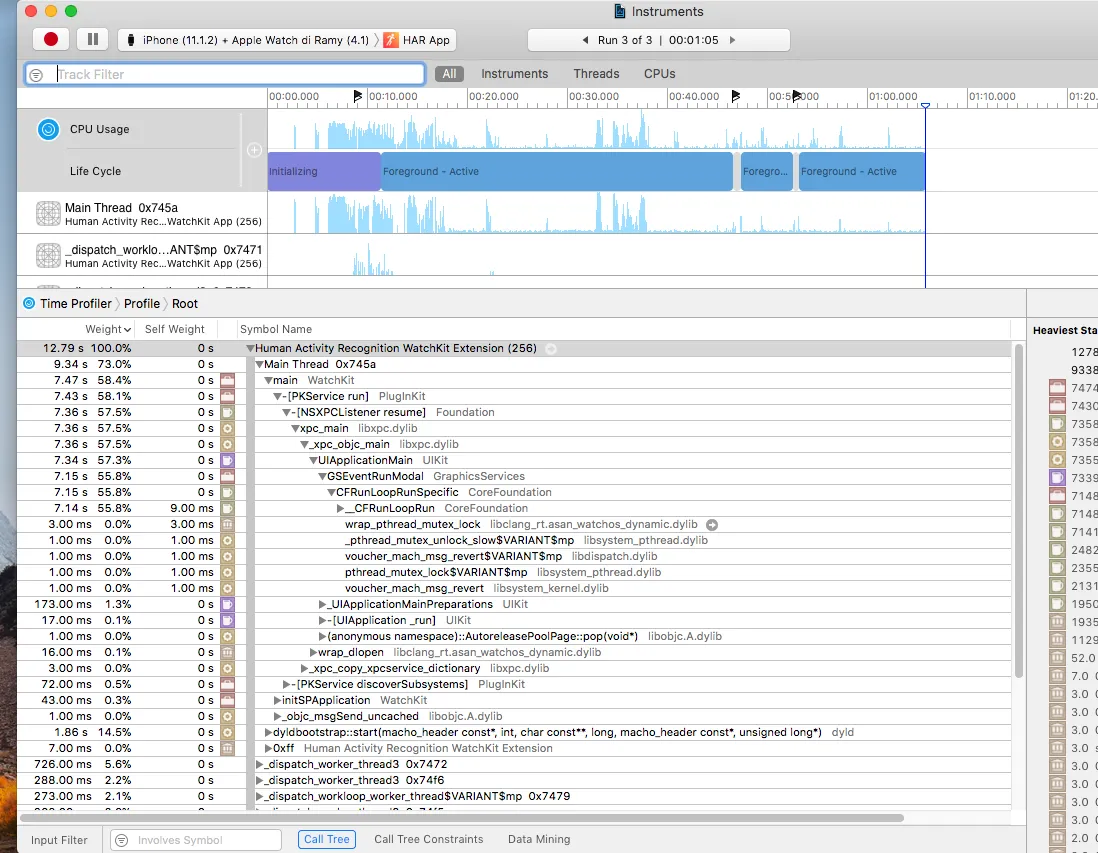Select the _objc_msgSend_uncached row

click(x=515, y=716)
